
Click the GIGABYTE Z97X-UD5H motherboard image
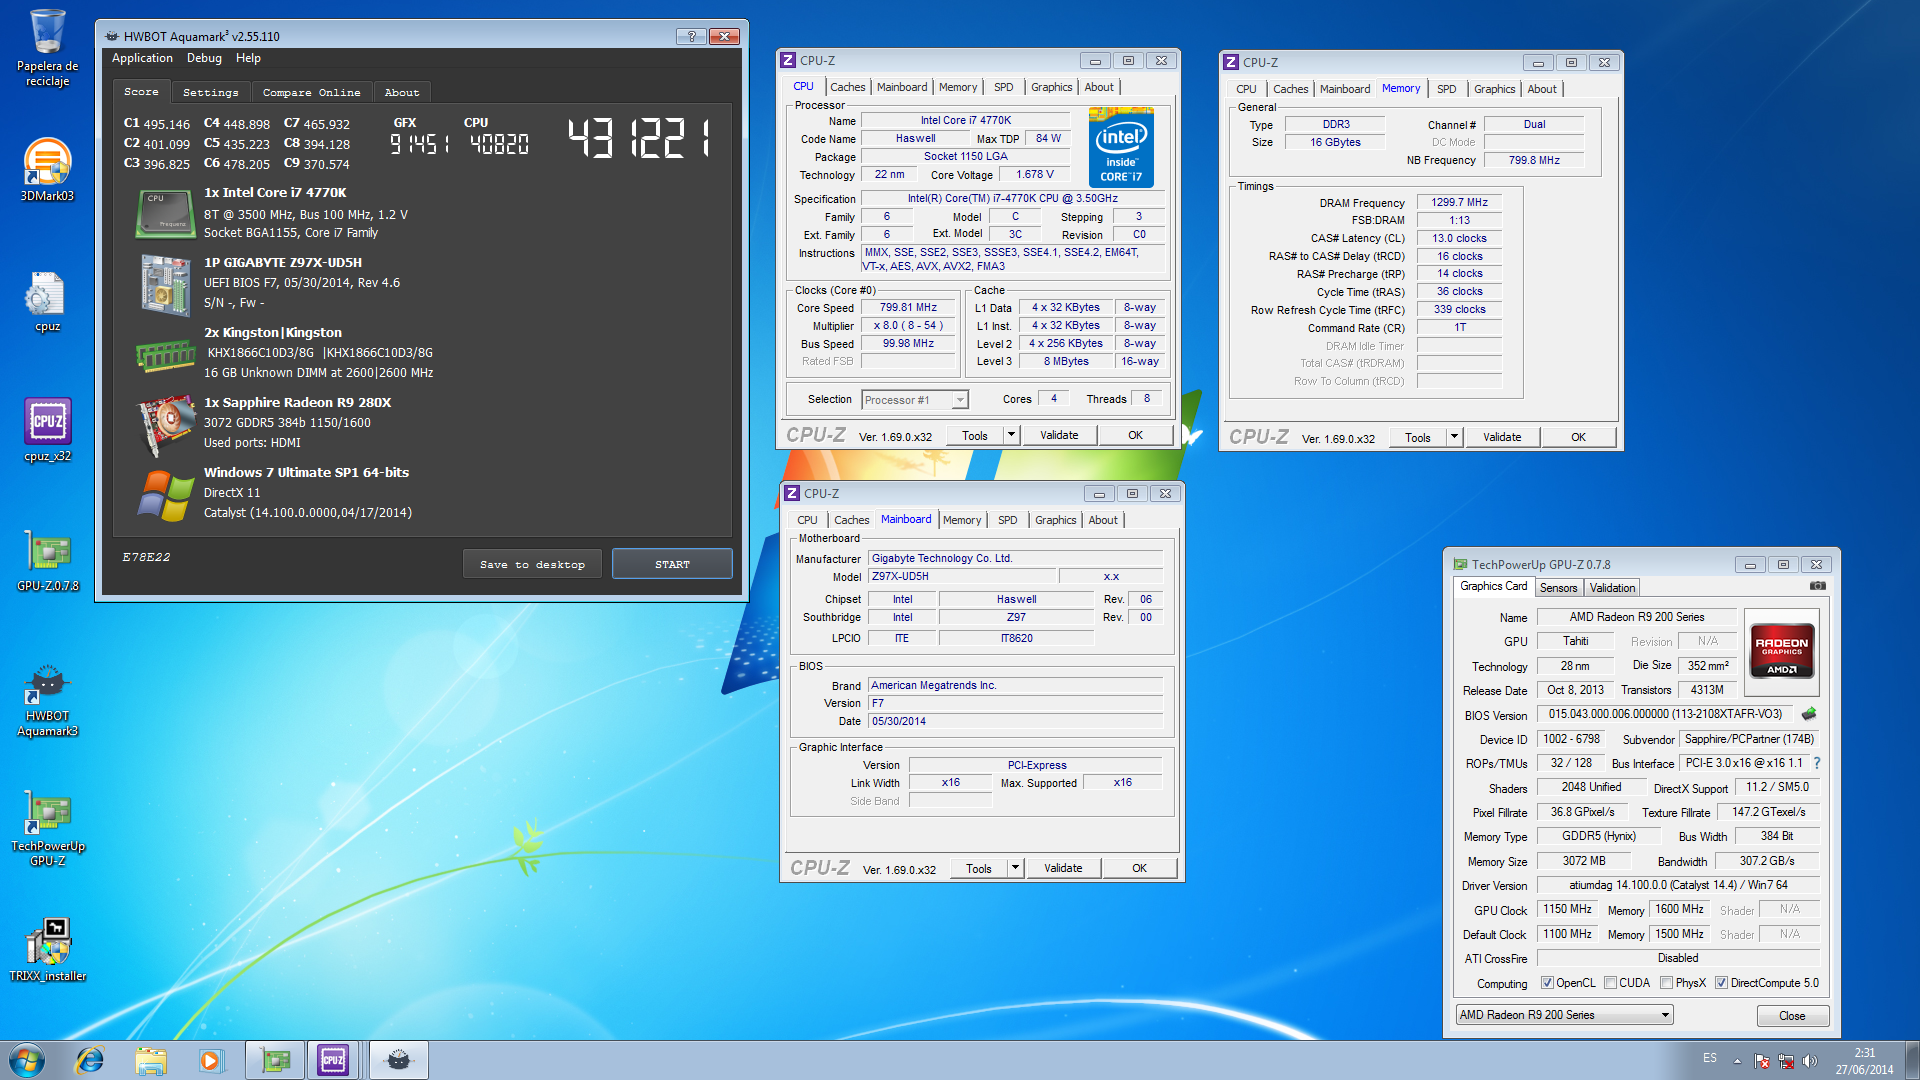[x=166, y=285]
